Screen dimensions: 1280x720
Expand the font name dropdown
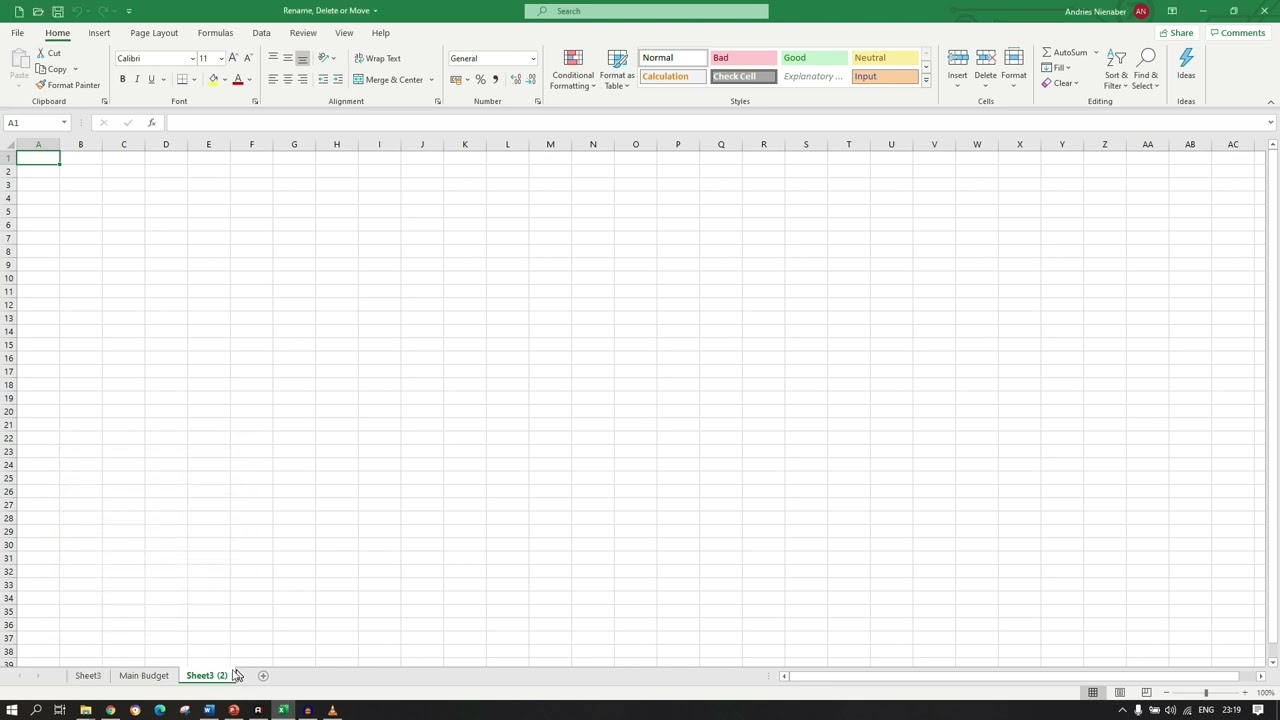(x=192, y=59)
